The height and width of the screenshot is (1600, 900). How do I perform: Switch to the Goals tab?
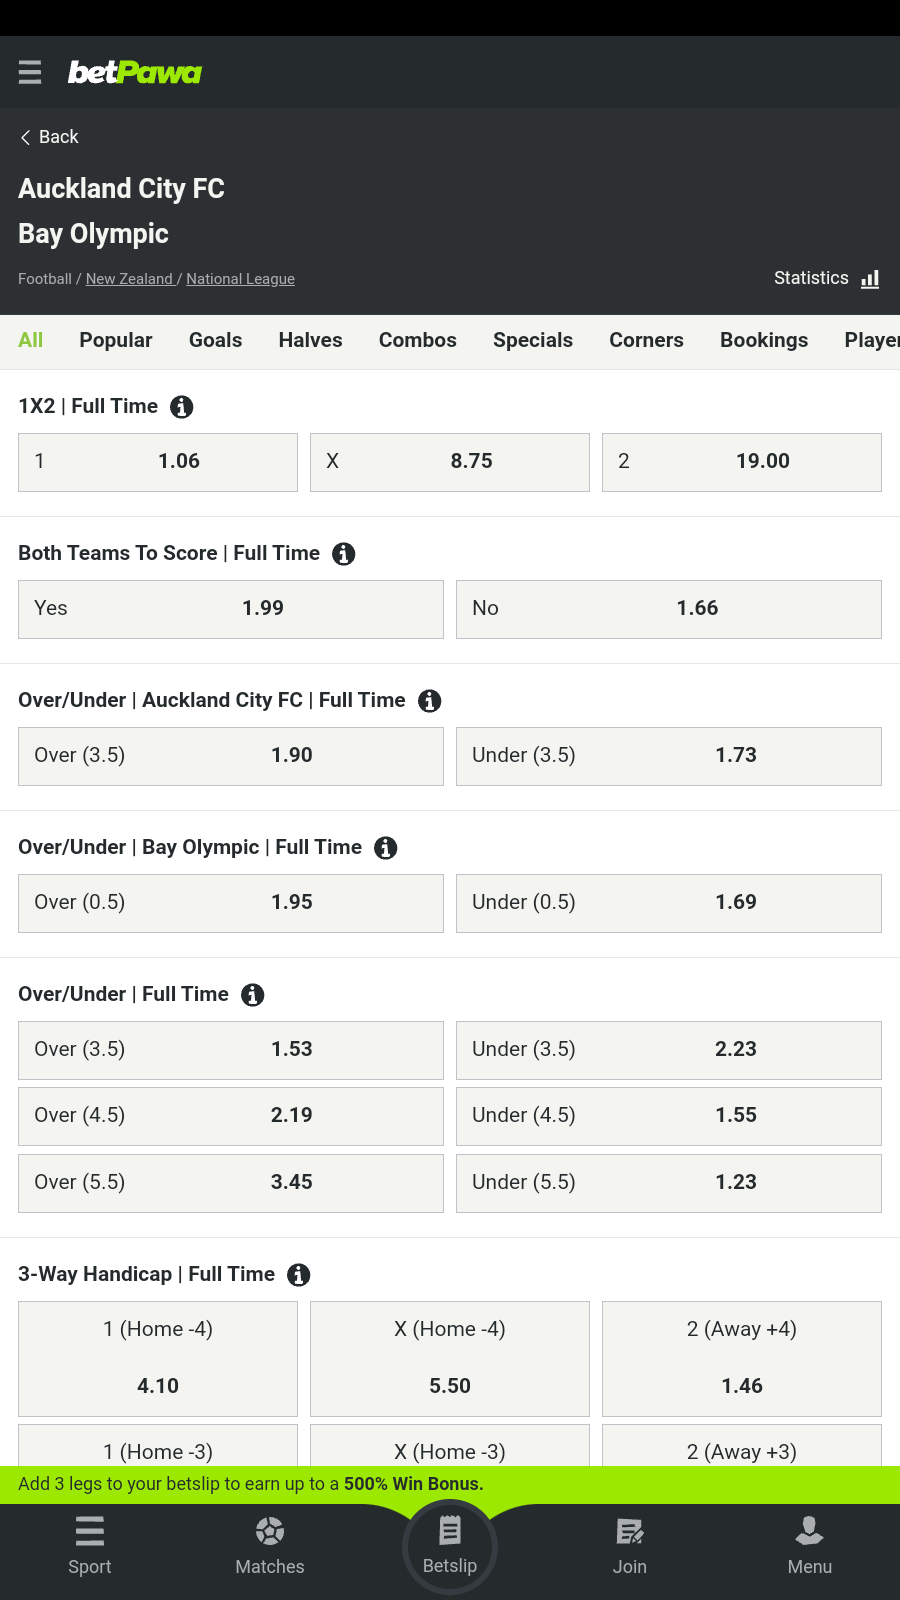coord(215,340)
